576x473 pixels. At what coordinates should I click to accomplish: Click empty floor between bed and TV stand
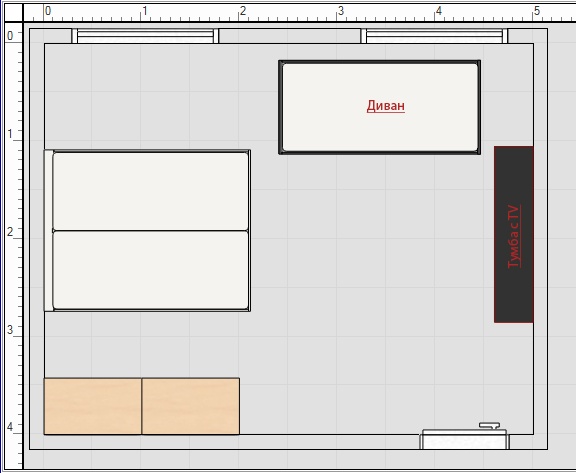coord(371,239)
